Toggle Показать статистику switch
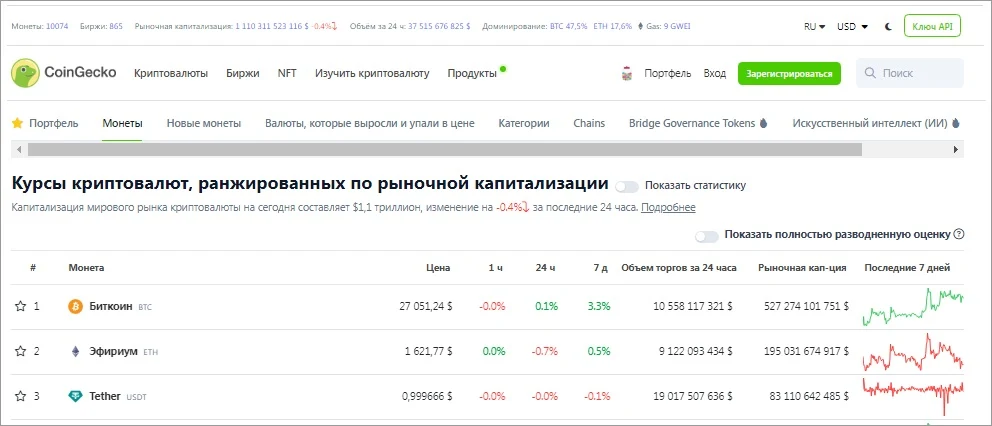The width and height of the screenshot is (992, 426). click(x=627, y=186)
